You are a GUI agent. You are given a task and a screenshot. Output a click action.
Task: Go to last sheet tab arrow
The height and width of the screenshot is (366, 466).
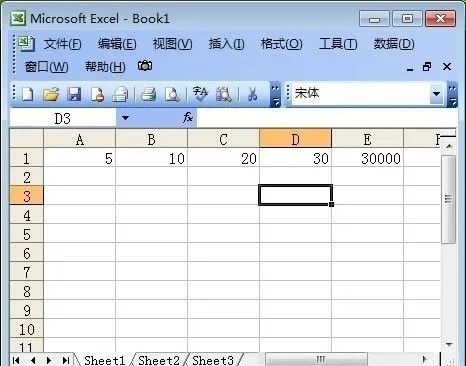pyautogui.click(x=66, y=360)
